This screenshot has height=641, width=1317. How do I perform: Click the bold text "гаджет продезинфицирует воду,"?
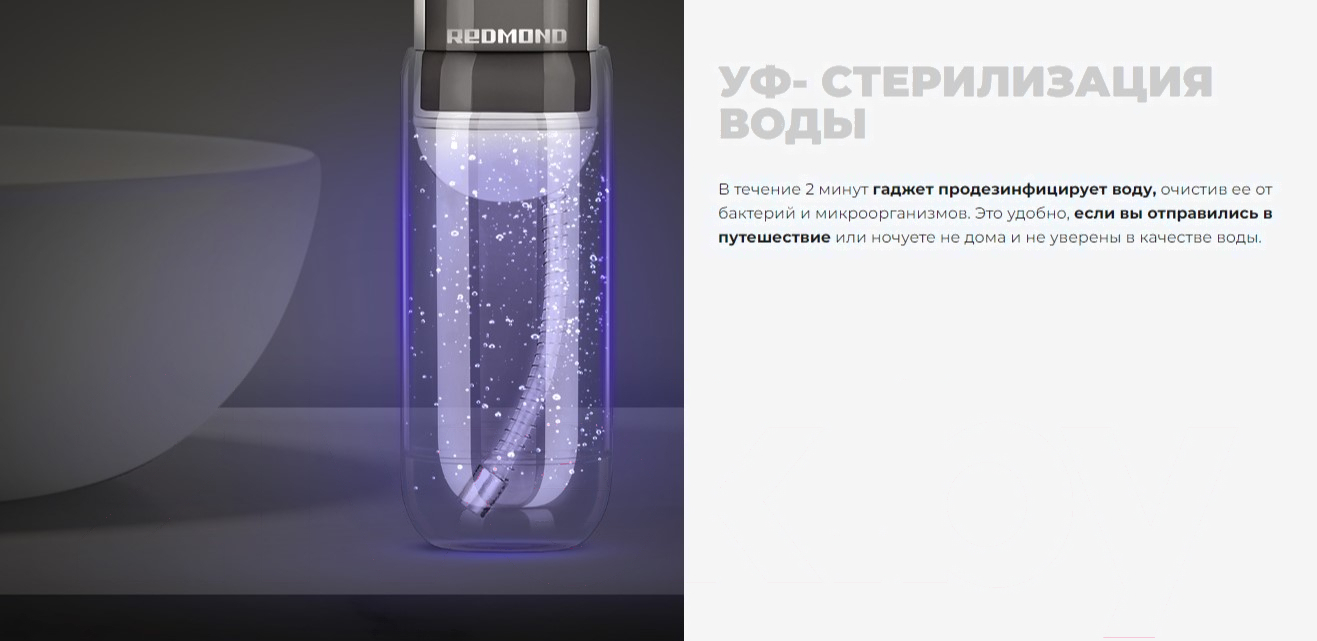pos(1014,189)
